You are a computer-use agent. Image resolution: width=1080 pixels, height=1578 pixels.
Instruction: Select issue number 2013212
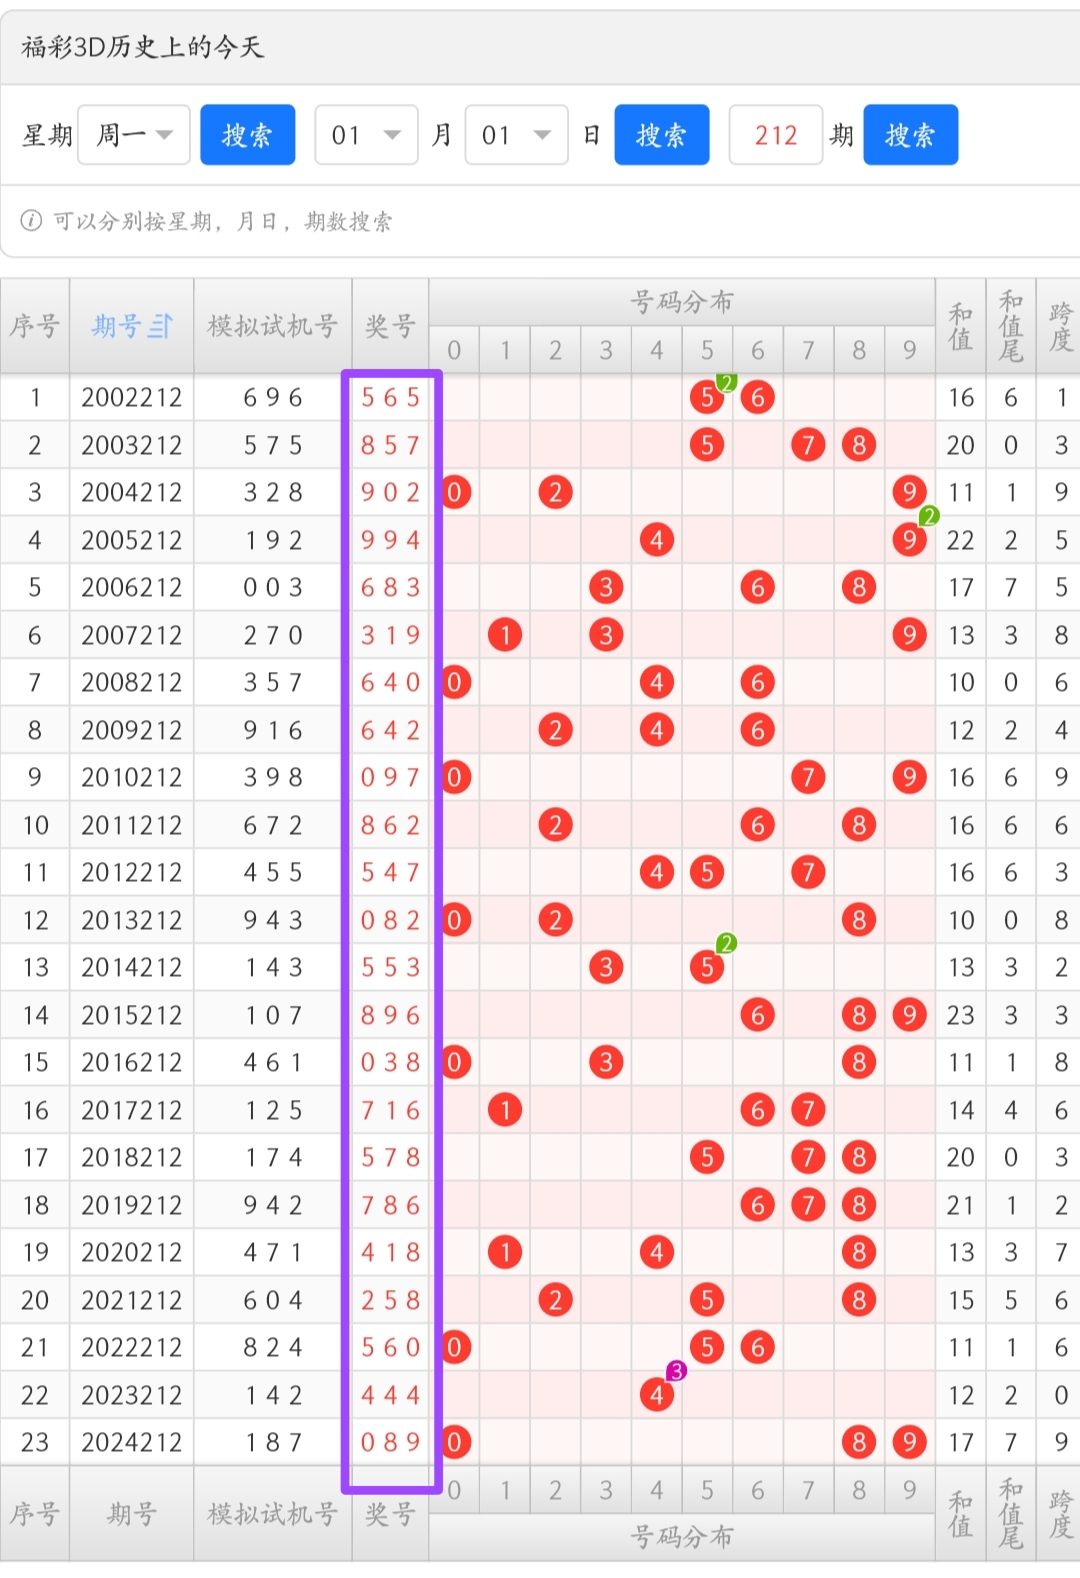point(132,920)
